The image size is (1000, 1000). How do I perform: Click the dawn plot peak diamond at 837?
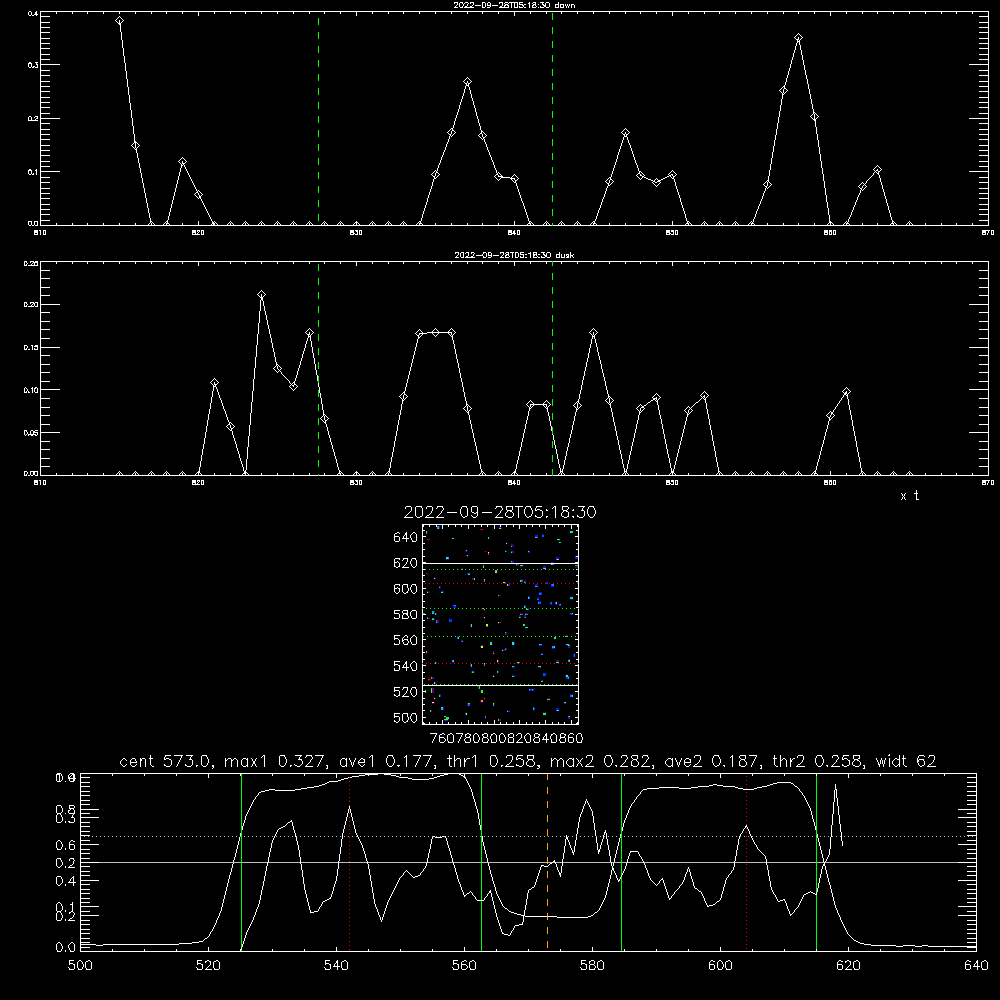click(x=467, y=82)
